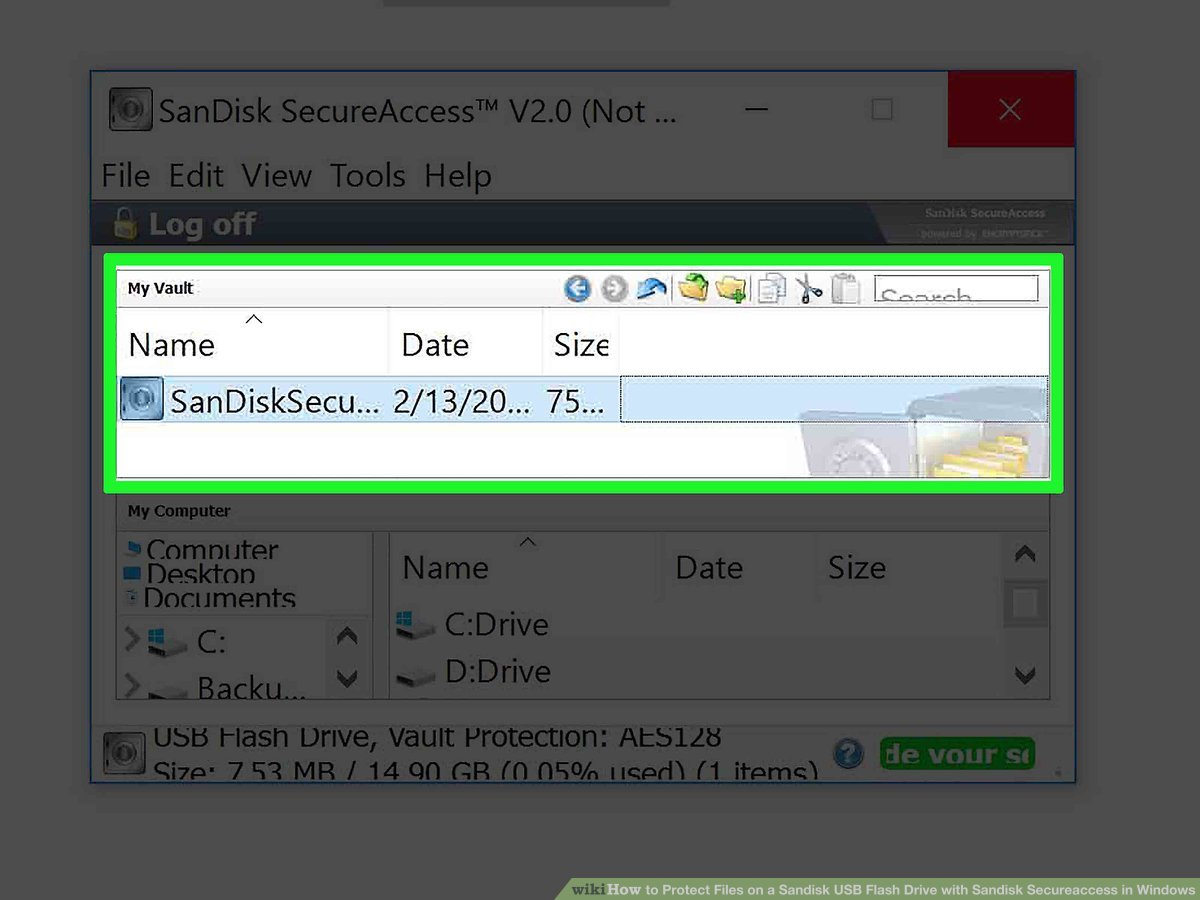Image resolution: width=1200 pixels, height=900 pixels.
Task: Select Computer in the folder tree
Action: click(212, 549)
